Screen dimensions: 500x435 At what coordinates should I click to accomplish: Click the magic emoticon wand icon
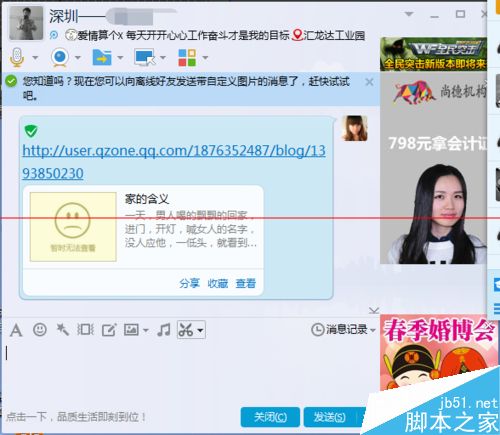(x=62, y=330)
